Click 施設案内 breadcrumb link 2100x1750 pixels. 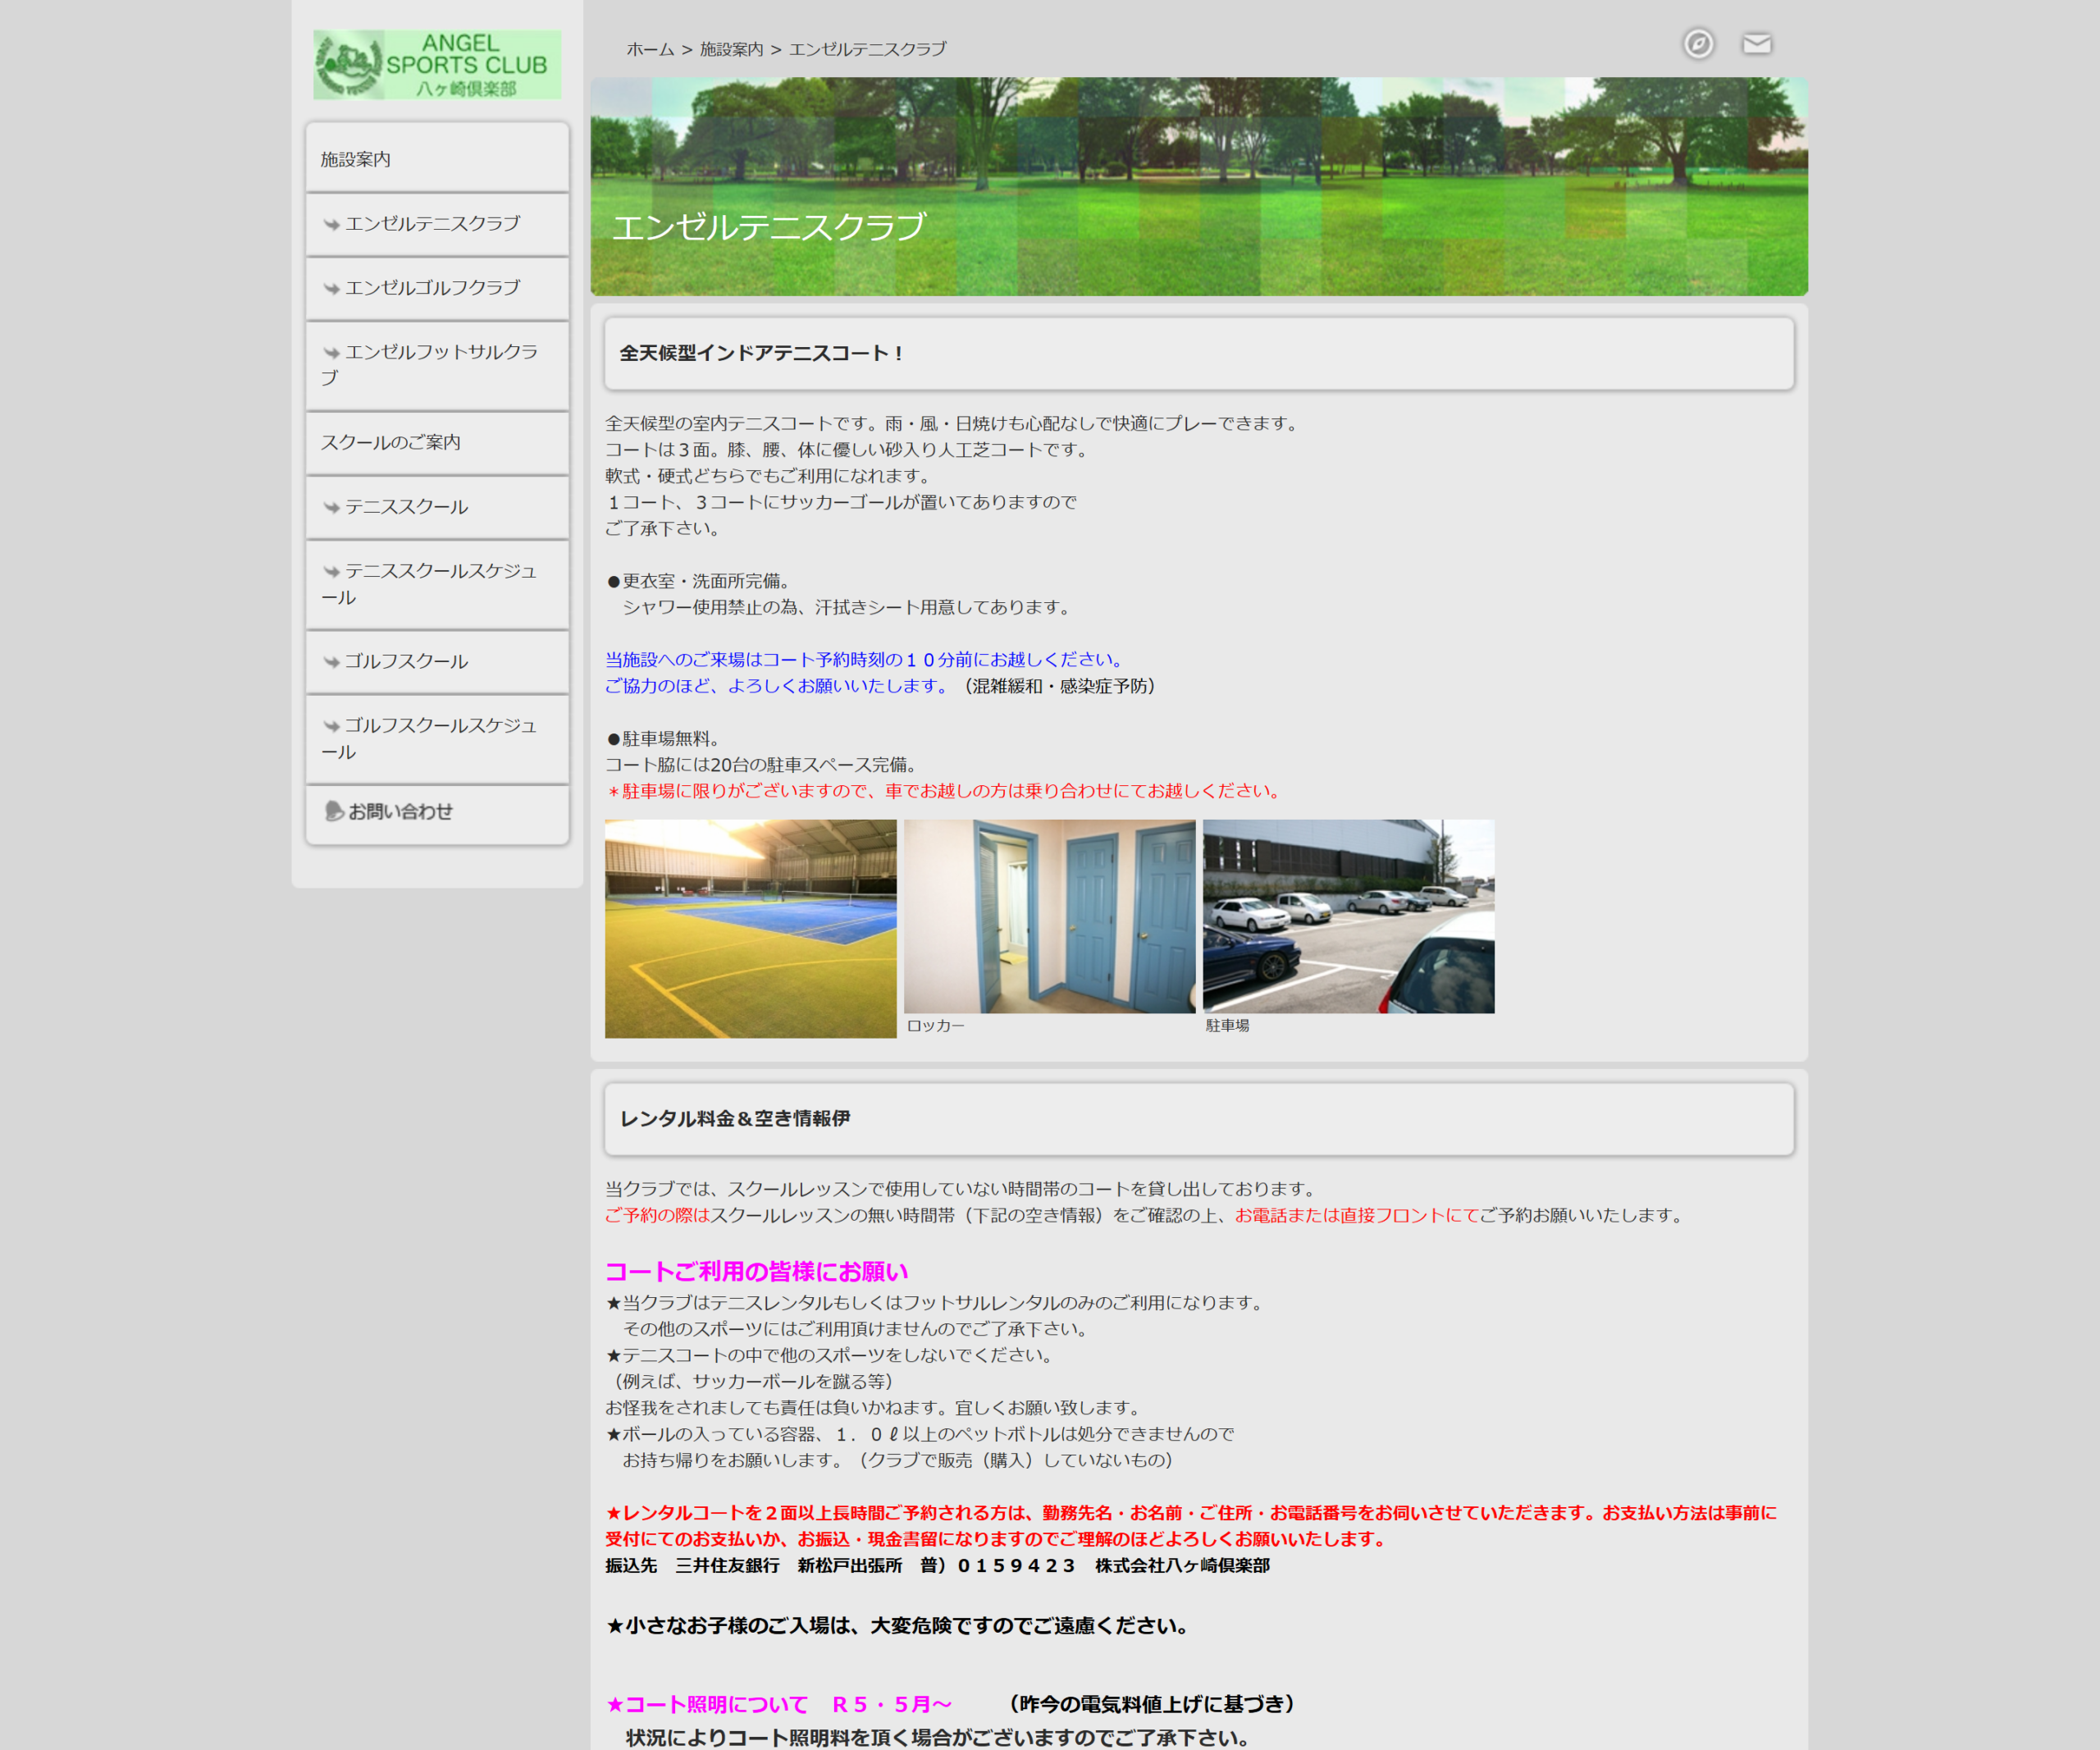click(731, 49)
